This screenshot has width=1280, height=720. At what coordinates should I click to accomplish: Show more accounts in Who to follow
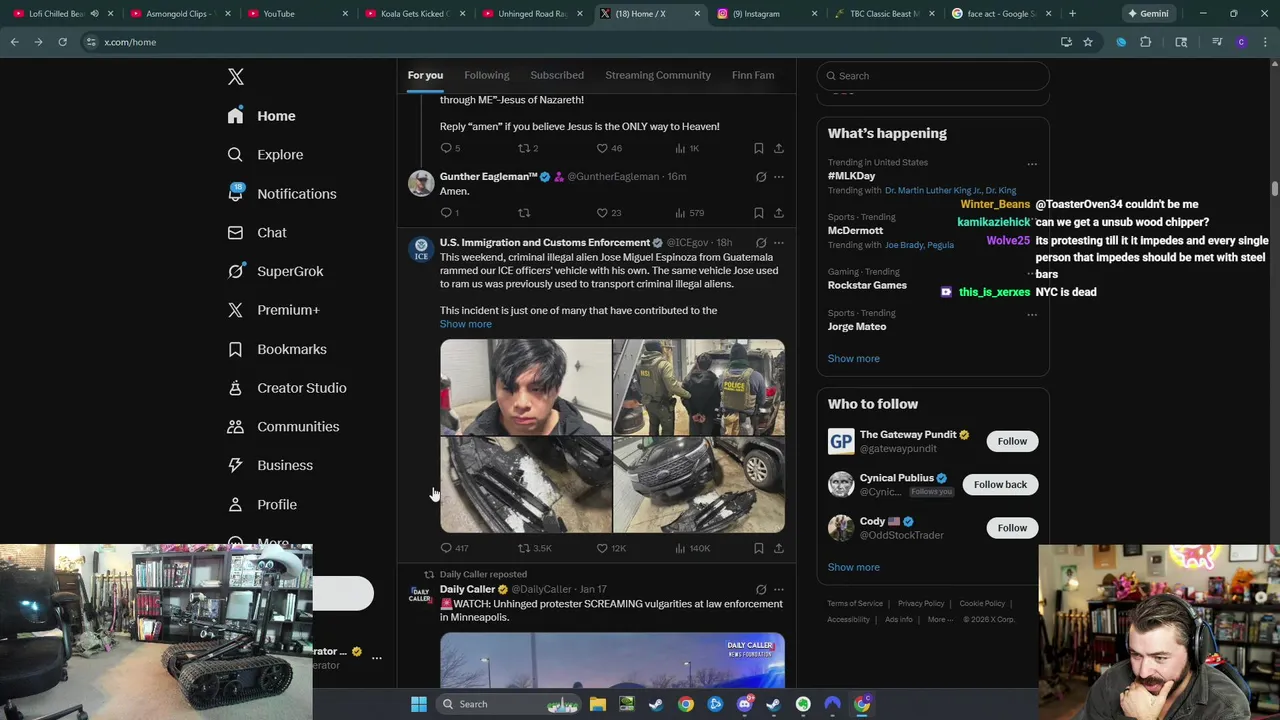click(853, 567)
